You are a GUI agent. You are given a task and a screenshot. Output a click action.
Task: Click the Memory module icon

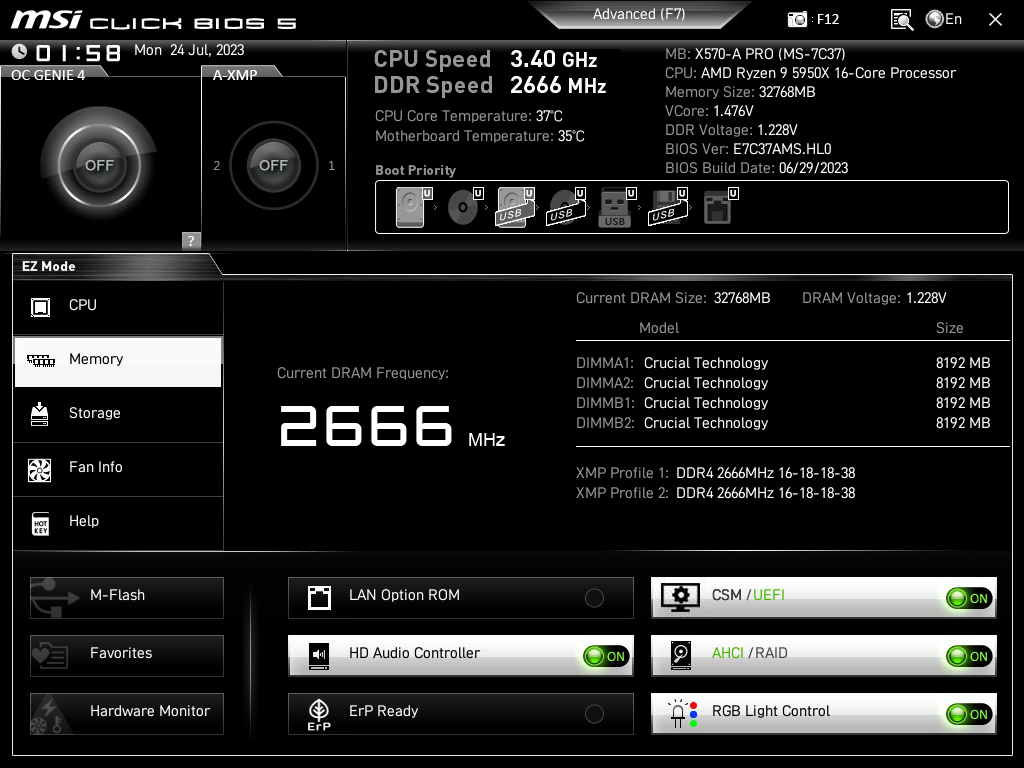tap(40, 360)
